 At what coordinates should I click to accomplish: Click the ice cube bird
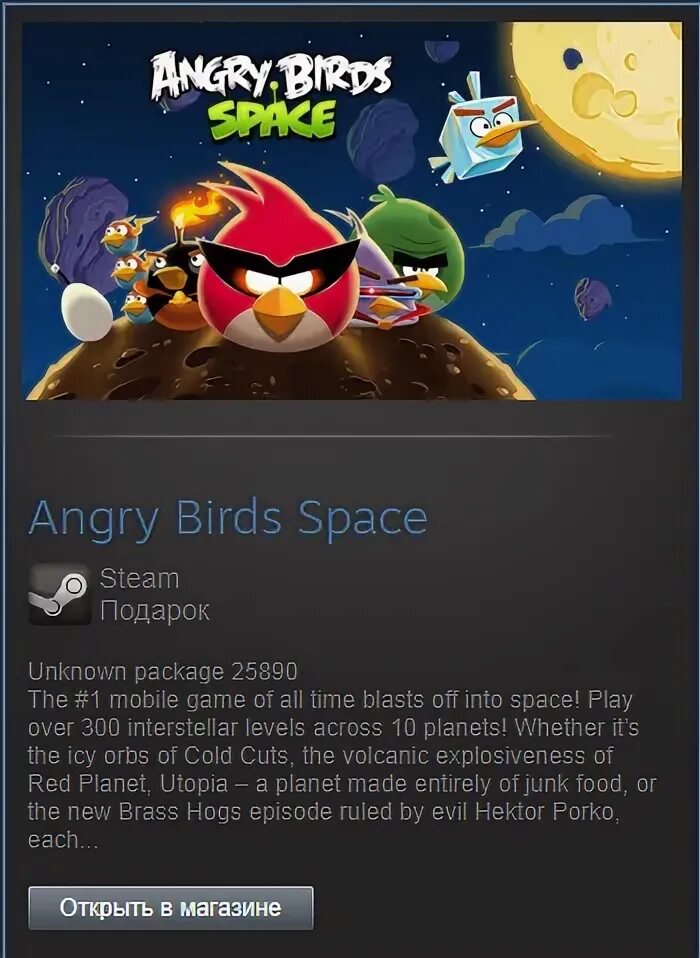click(x=483, y=127)
